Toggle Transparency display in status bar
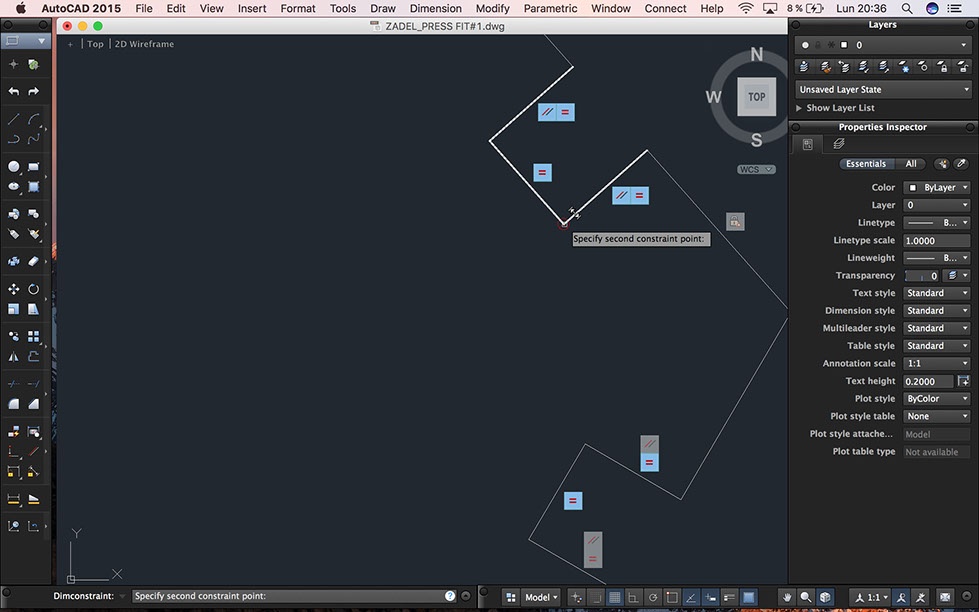Viewport: 979px width, 612px height. pyautogui.click(x=748, y=597)
